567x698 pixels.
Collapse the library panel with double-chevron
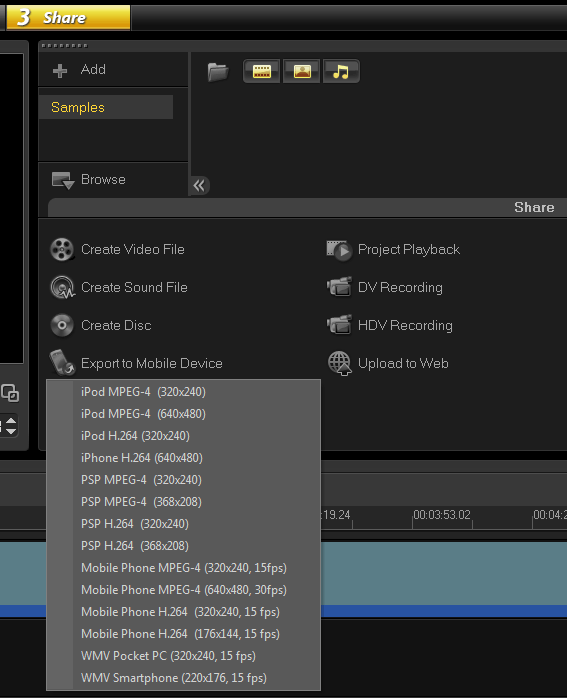(199, 185)
